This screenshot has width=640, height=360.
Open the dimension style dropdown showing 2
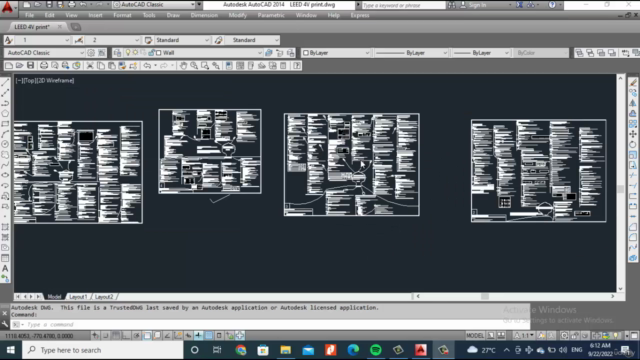[x=113, y=40]
